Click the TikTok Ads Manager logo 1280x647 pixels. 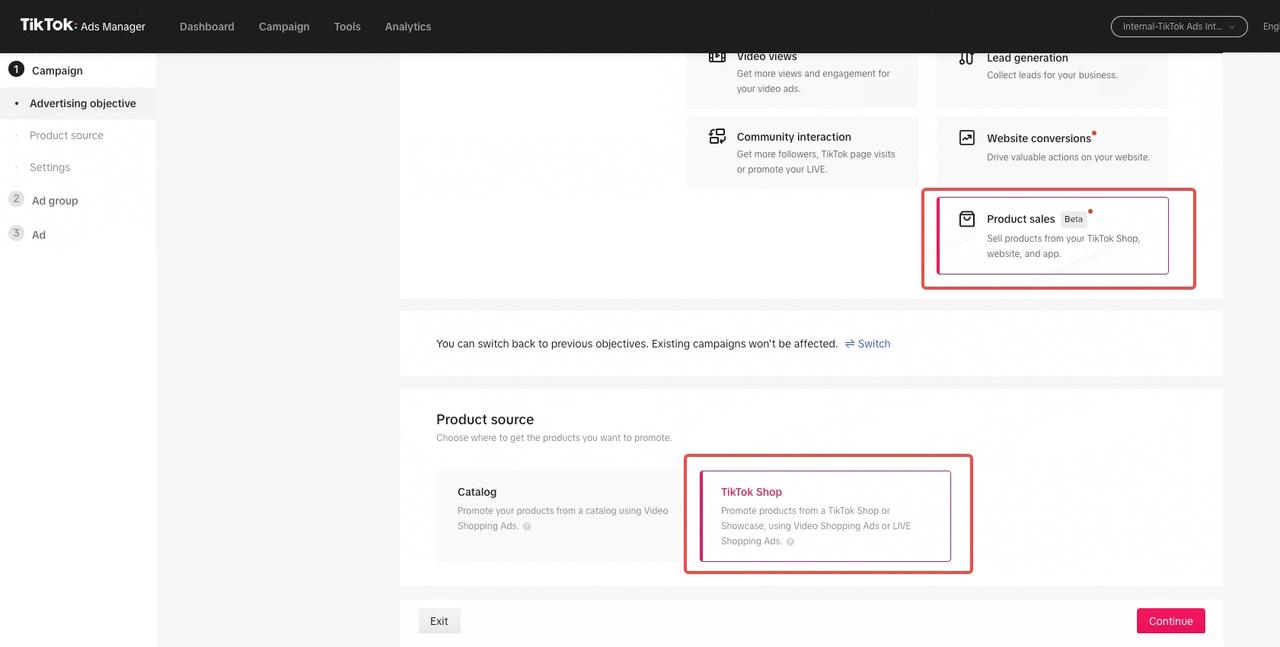83,26
